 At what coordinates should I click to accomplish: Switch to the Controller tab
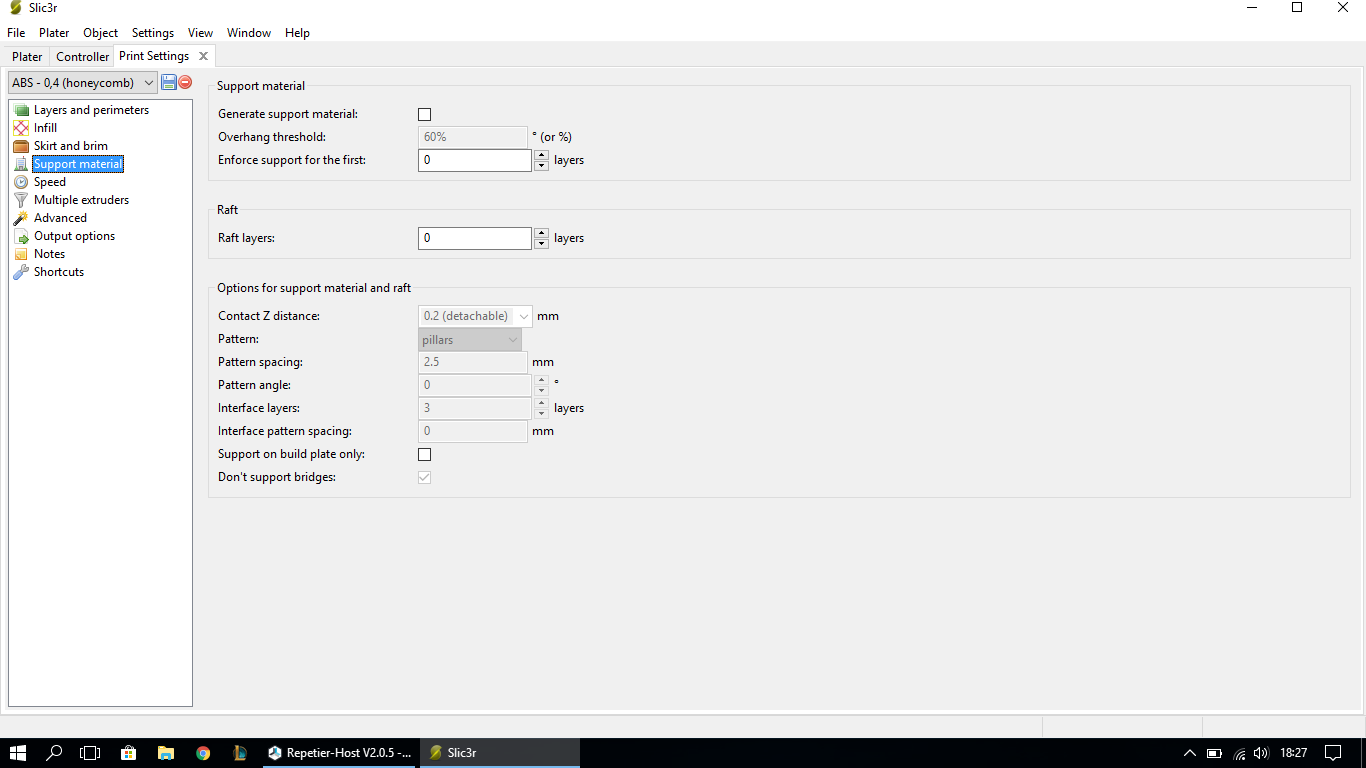pos(82,57)
